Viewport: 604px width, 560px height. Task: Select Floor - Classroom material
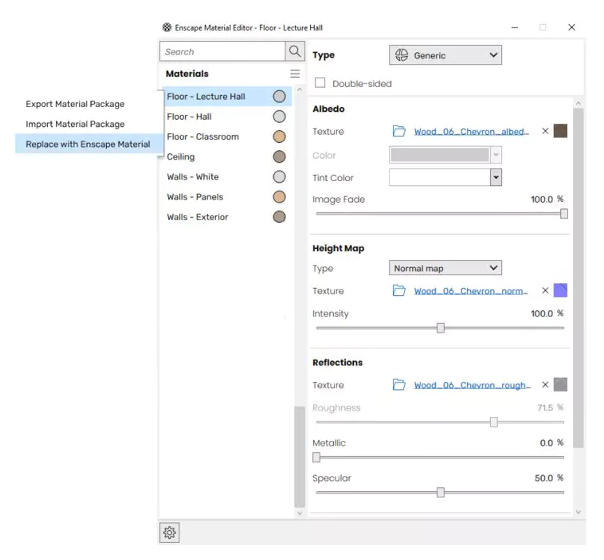click(226, 136)
